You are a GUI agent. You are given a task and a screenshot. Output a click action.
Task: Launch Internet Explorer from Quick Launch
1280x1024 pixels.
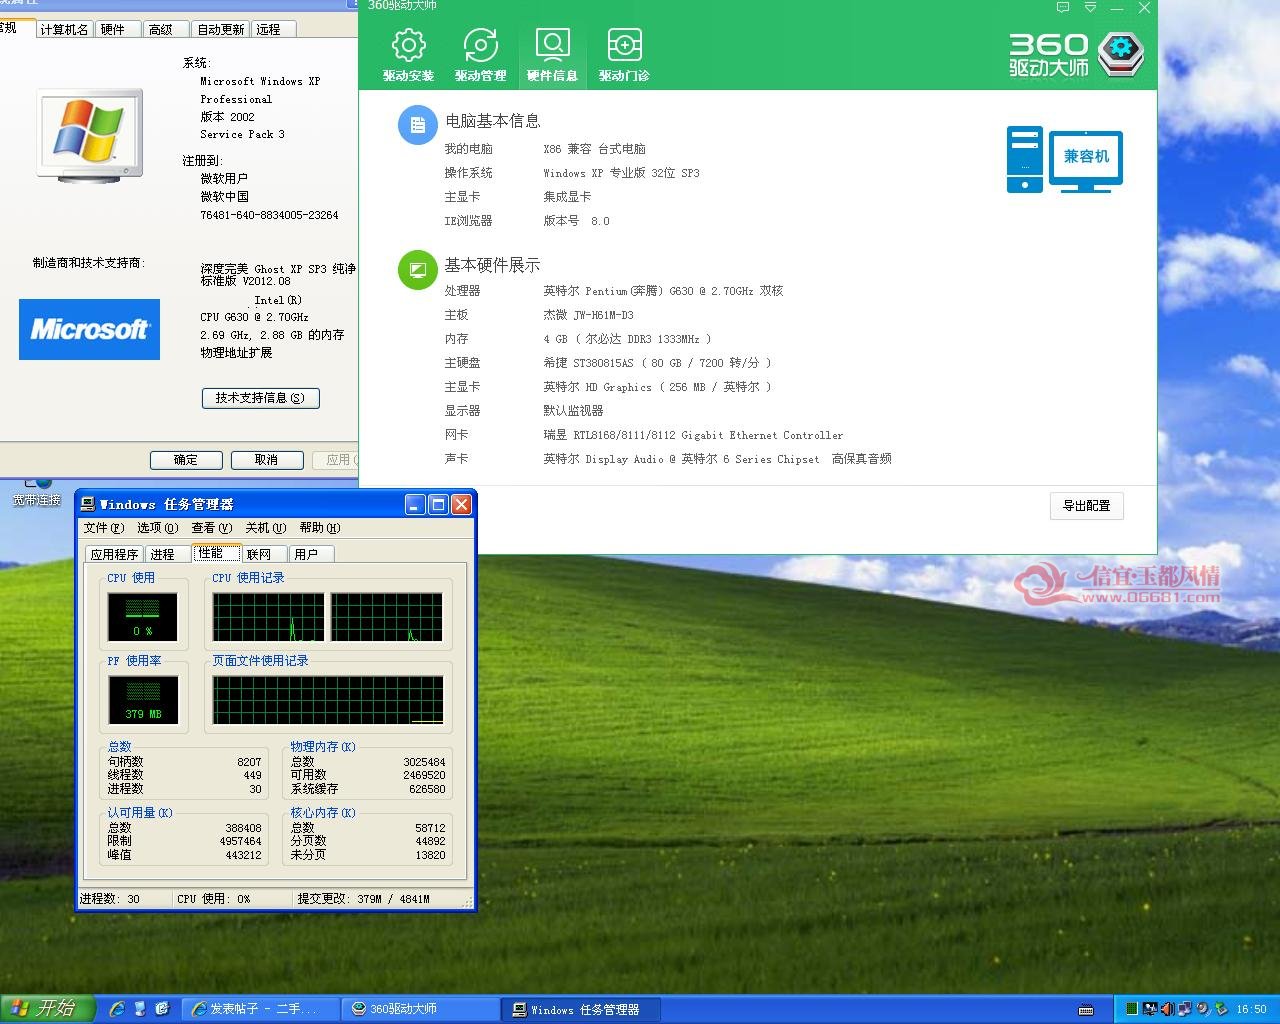pyautogui.click(x=117, y=1009)
